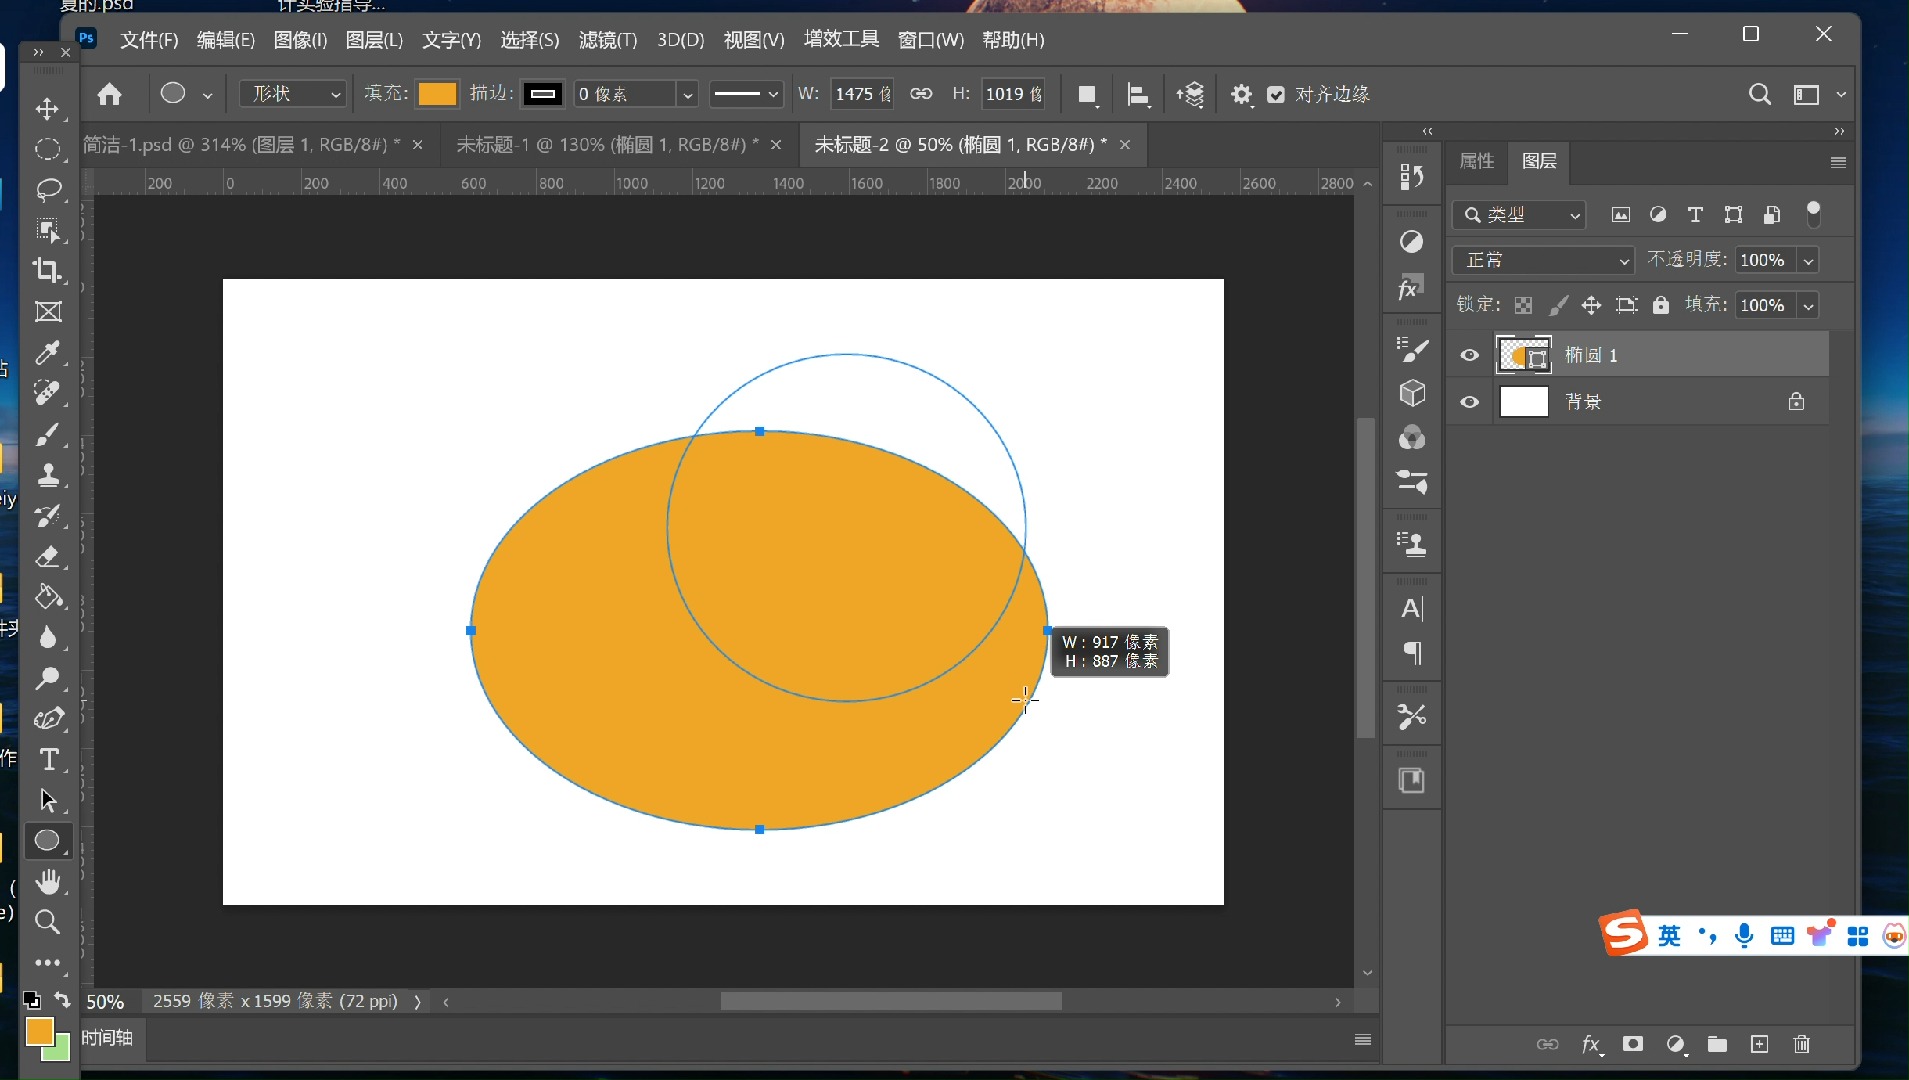Screen dimensions: 1909x1080
Task: Hide the 椭圆 1 layer
Action: click(1469, 355)
